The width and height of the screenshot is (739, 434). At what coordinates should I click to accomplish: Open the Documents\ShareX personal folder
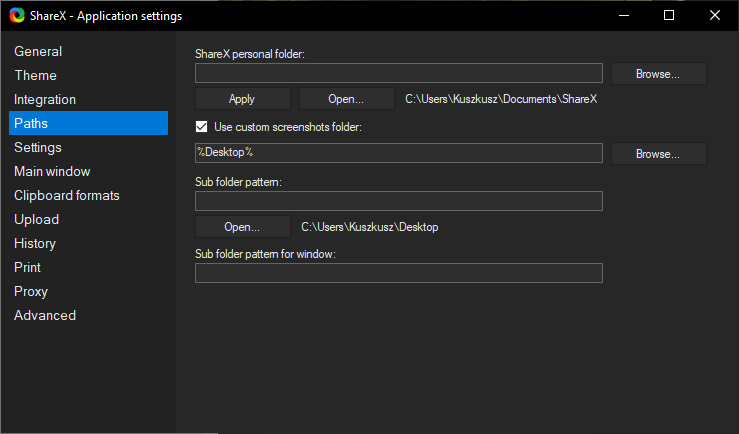point(346,99)
